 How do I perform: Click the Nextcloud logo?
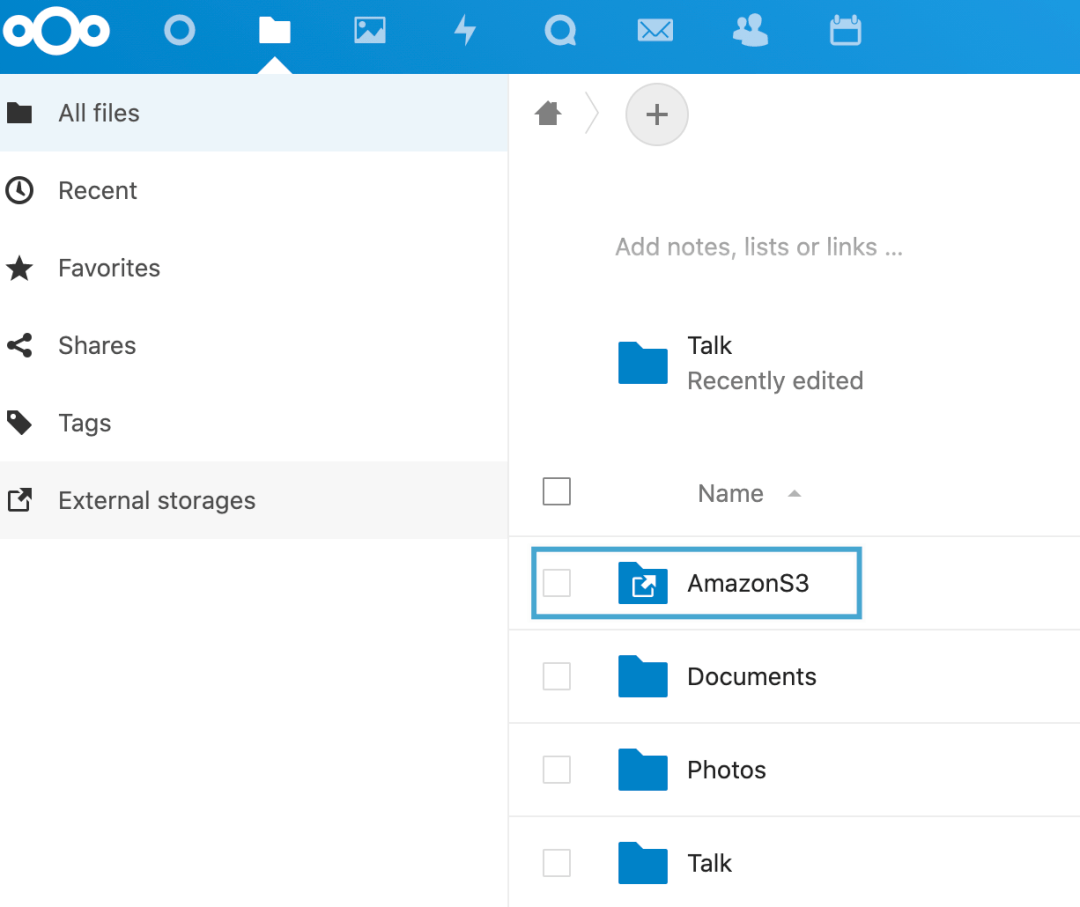pos(56,31)
